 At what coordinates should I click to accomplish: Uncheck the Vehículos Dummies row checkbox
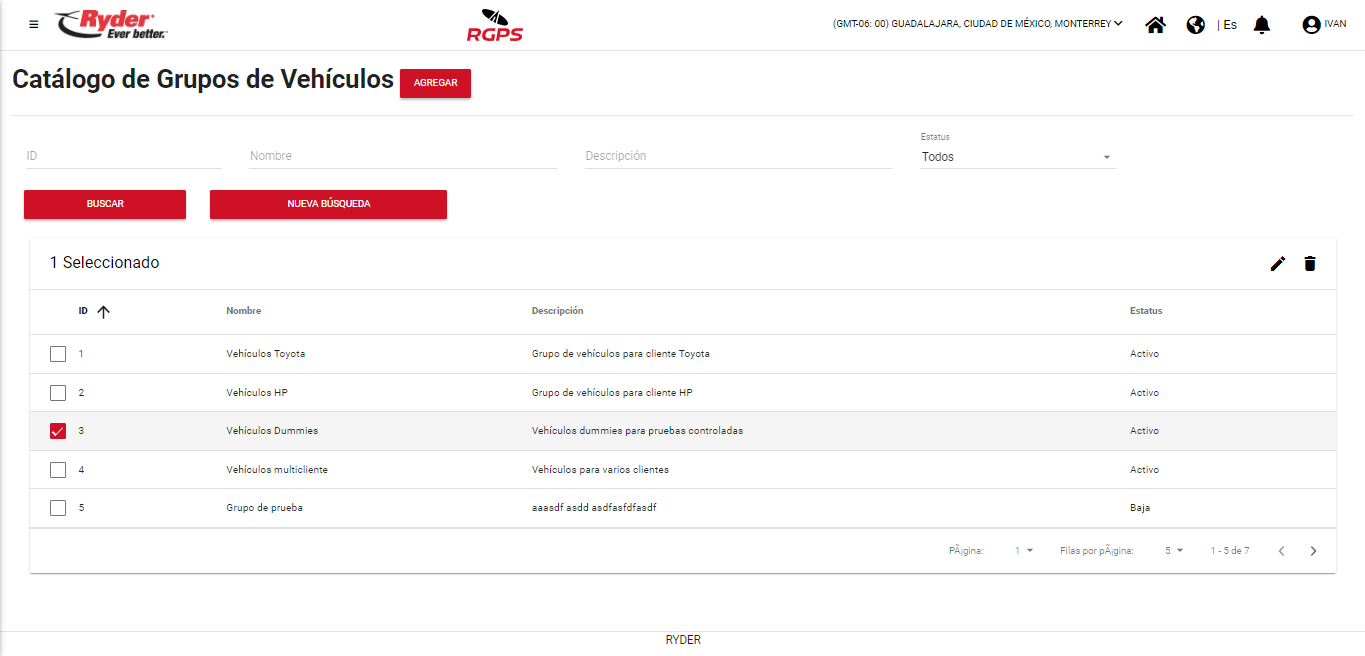(x=58, y=431)
